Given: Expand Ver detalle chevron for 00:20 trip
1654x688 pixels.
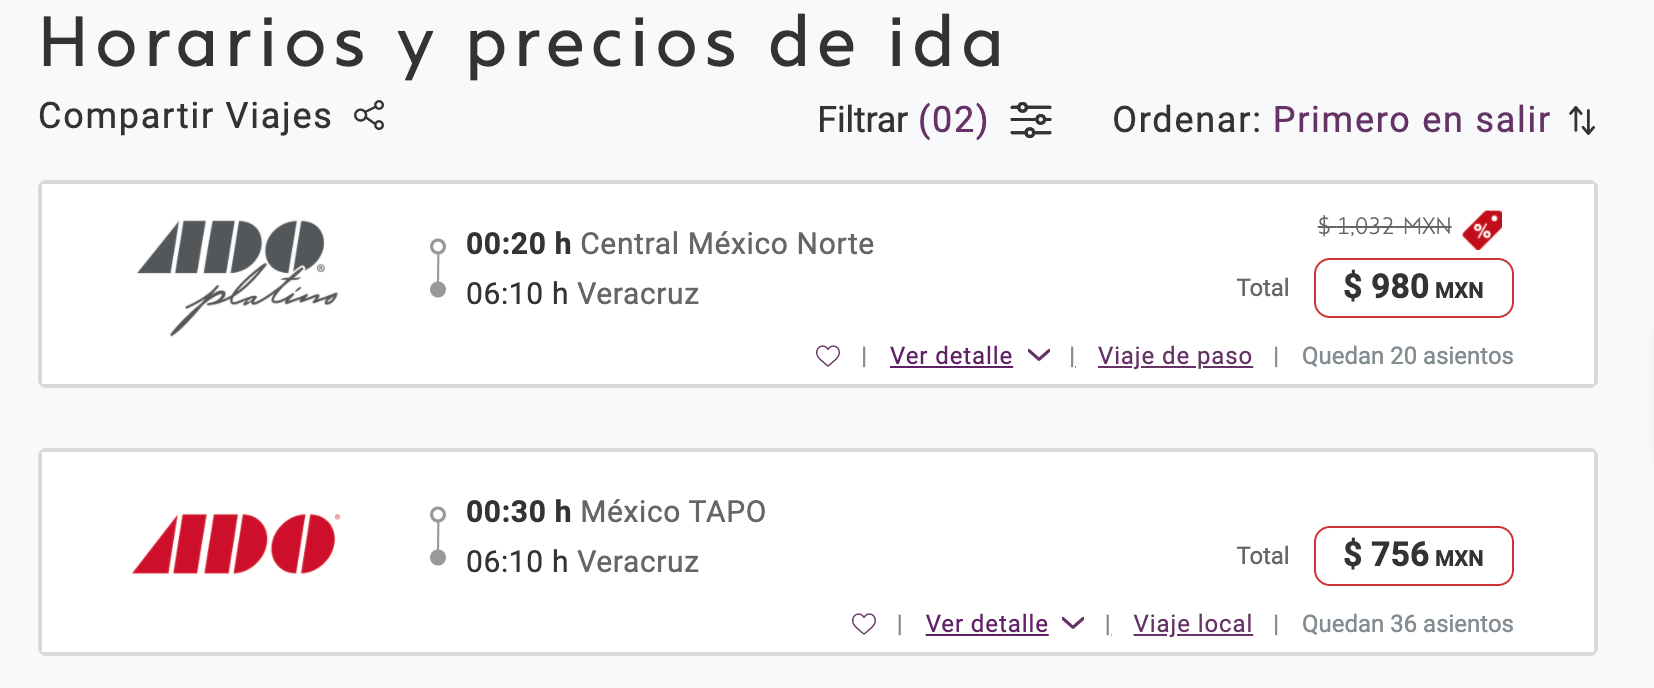Looking at the screenshot, I should coord(1039,355).
